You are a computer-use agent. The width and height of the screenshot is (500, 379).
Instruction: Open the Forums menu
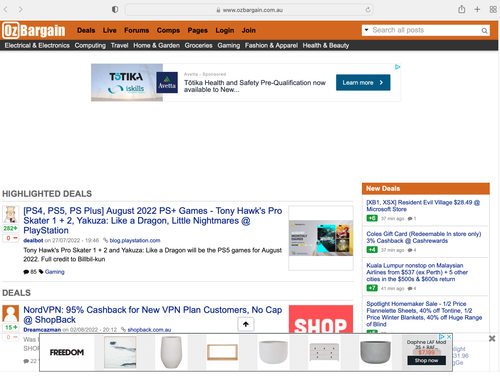coord(137,30)
